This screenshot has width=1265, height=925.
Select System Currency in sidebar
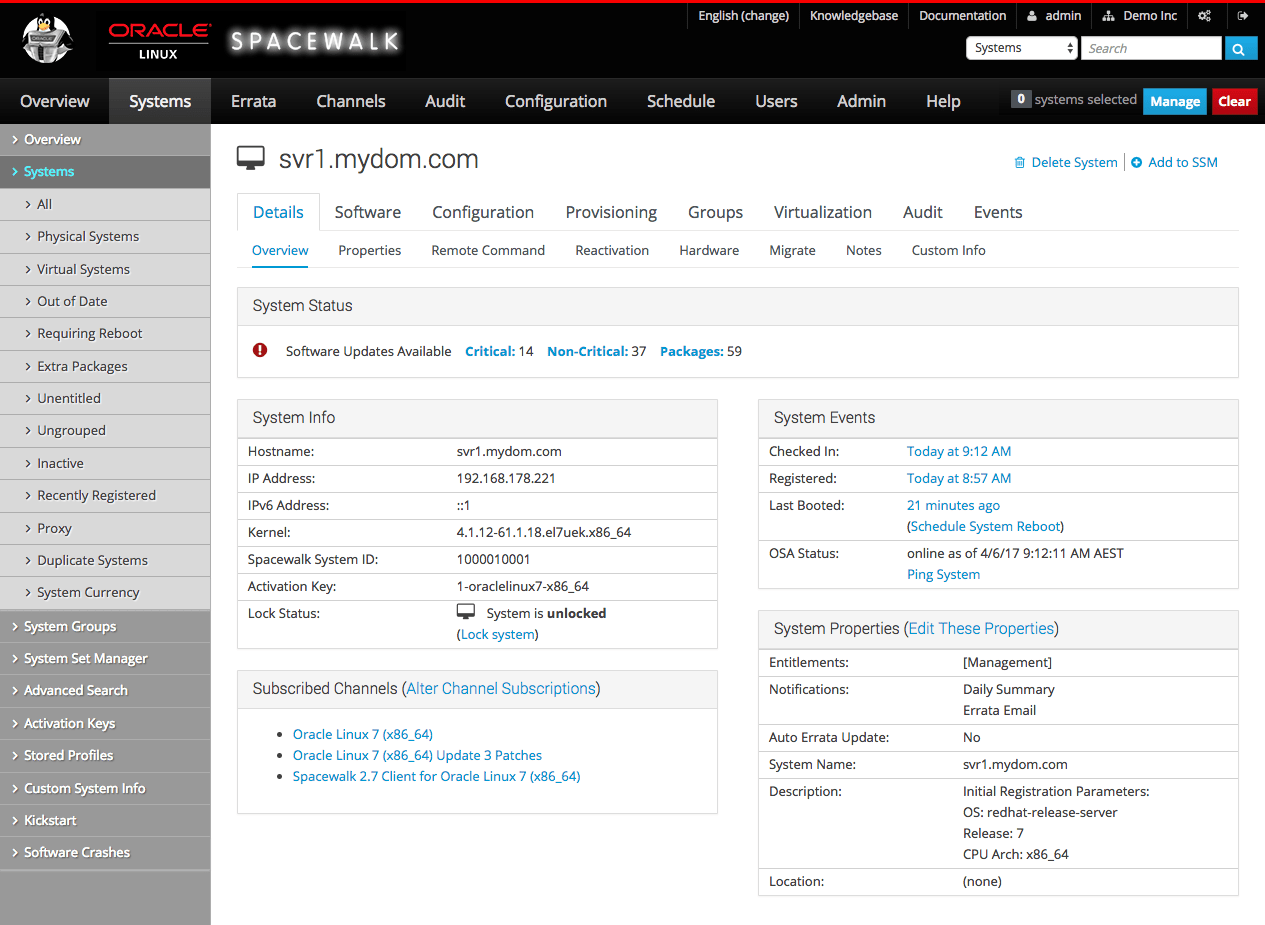105,592
